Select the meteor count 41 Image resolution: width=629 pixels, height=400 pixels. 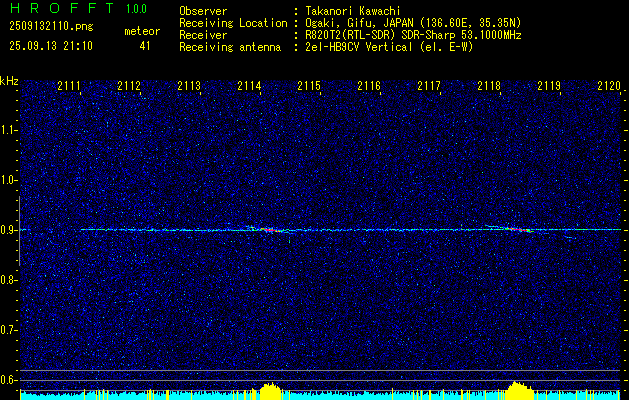click(145, 46)
